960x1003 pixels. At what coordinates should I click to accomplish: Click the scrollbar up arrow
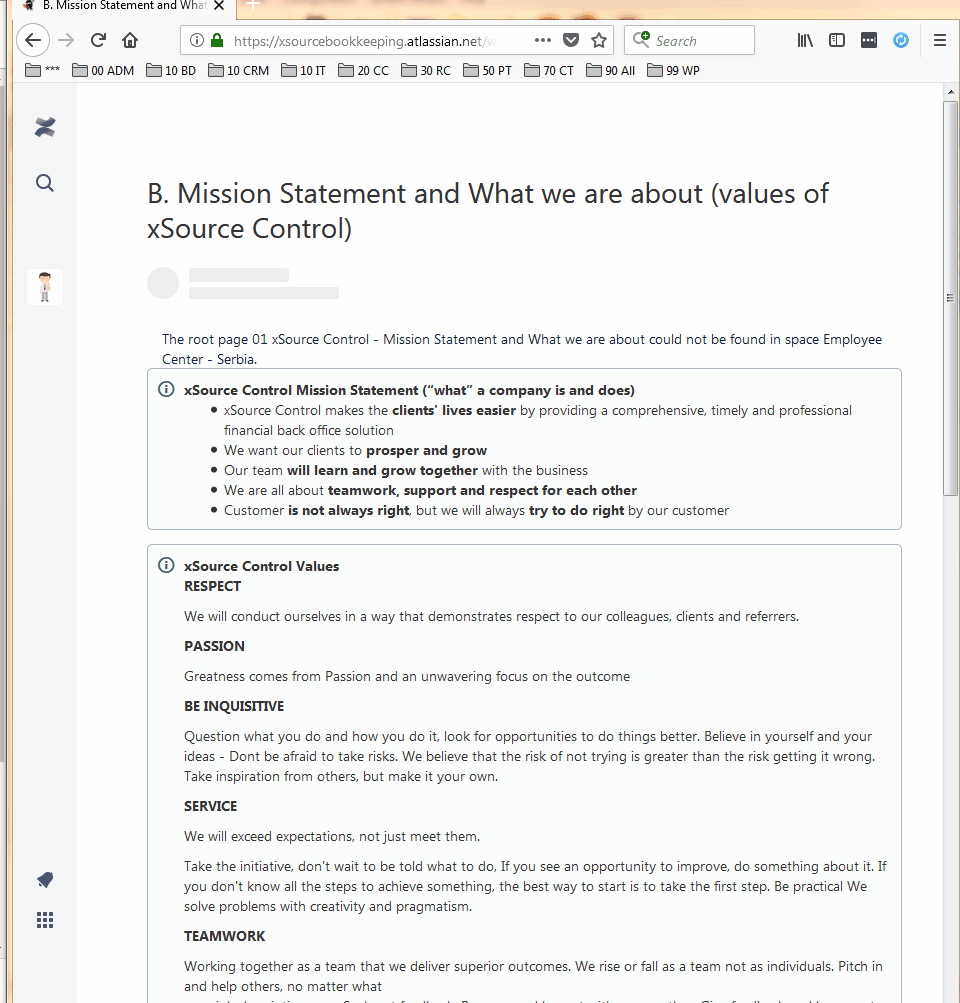click(x=951, y=92)
